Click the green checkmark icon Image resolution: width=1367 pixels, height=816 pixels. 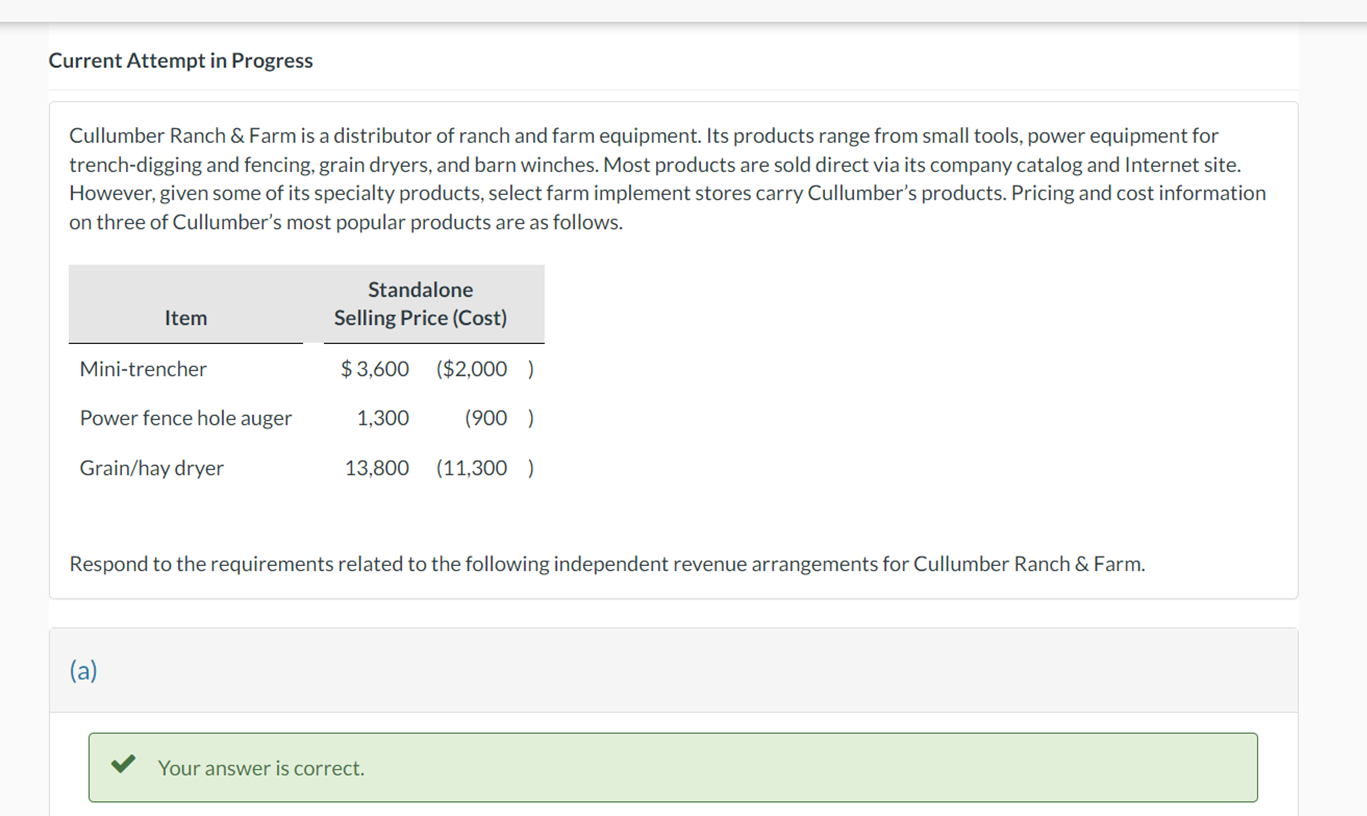[x=123, y=766]
